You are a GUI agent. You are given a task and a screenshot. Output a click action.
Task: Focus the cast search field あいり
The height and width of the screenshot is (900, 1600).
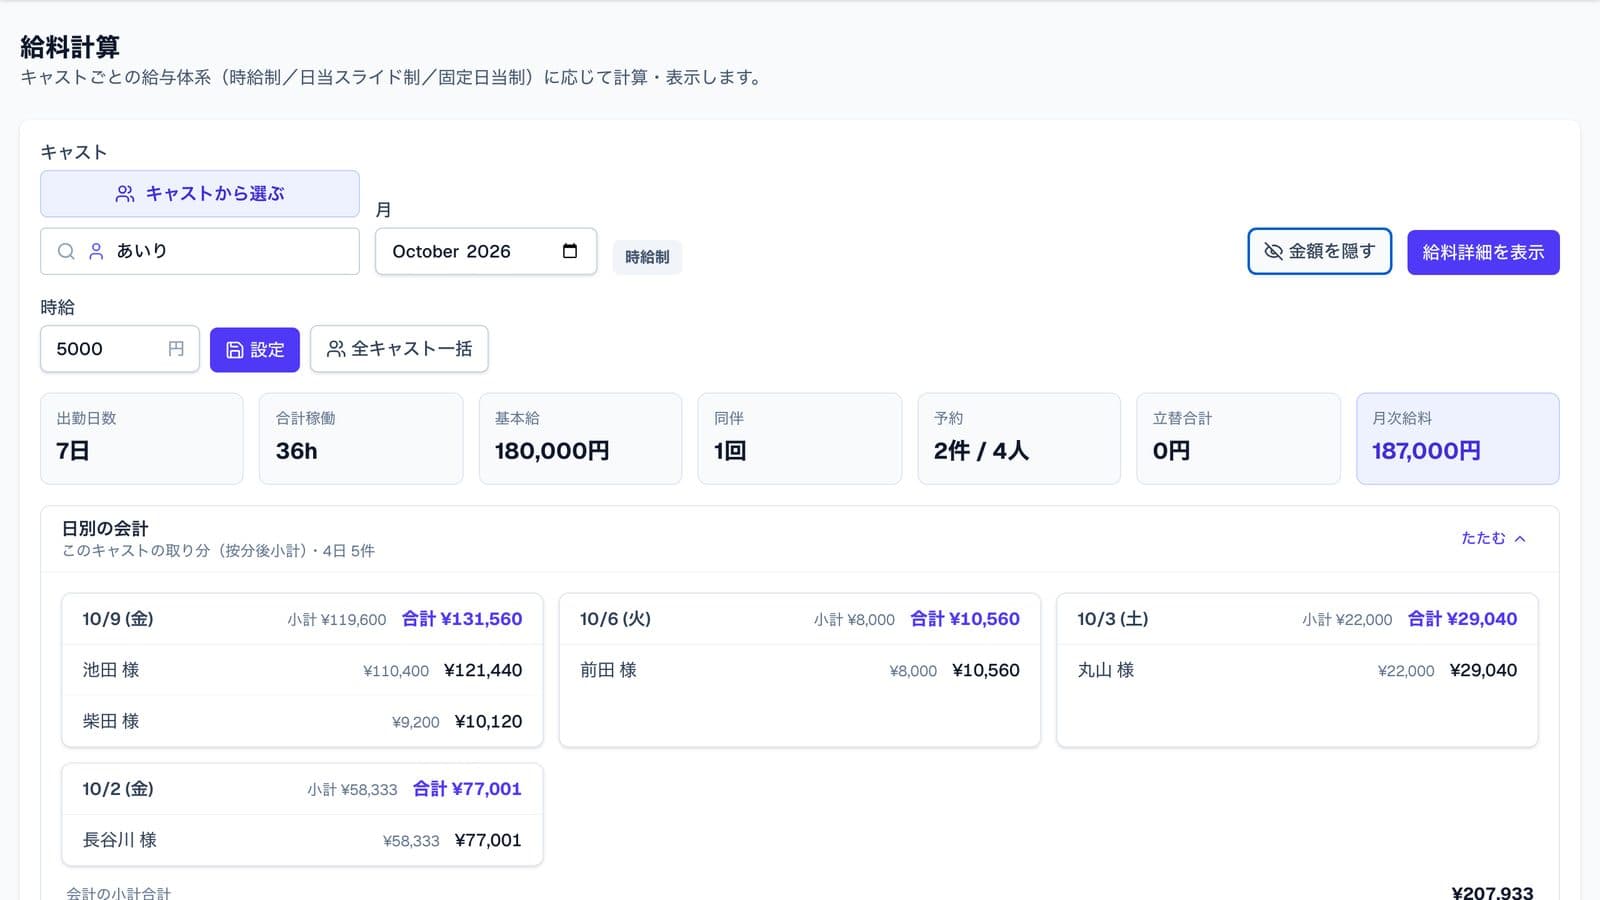[200, 251]
